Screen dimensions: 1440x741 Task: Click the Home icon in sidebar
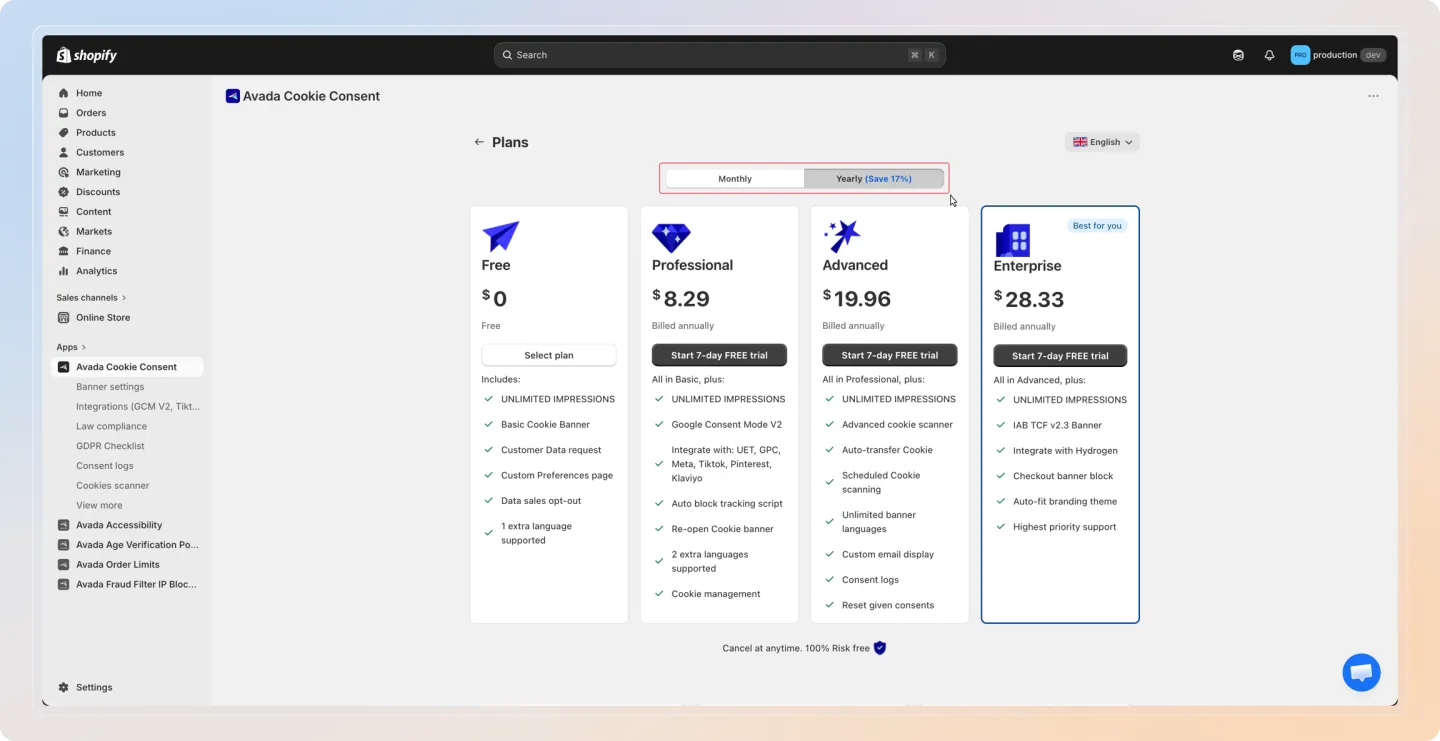(64, 93)
